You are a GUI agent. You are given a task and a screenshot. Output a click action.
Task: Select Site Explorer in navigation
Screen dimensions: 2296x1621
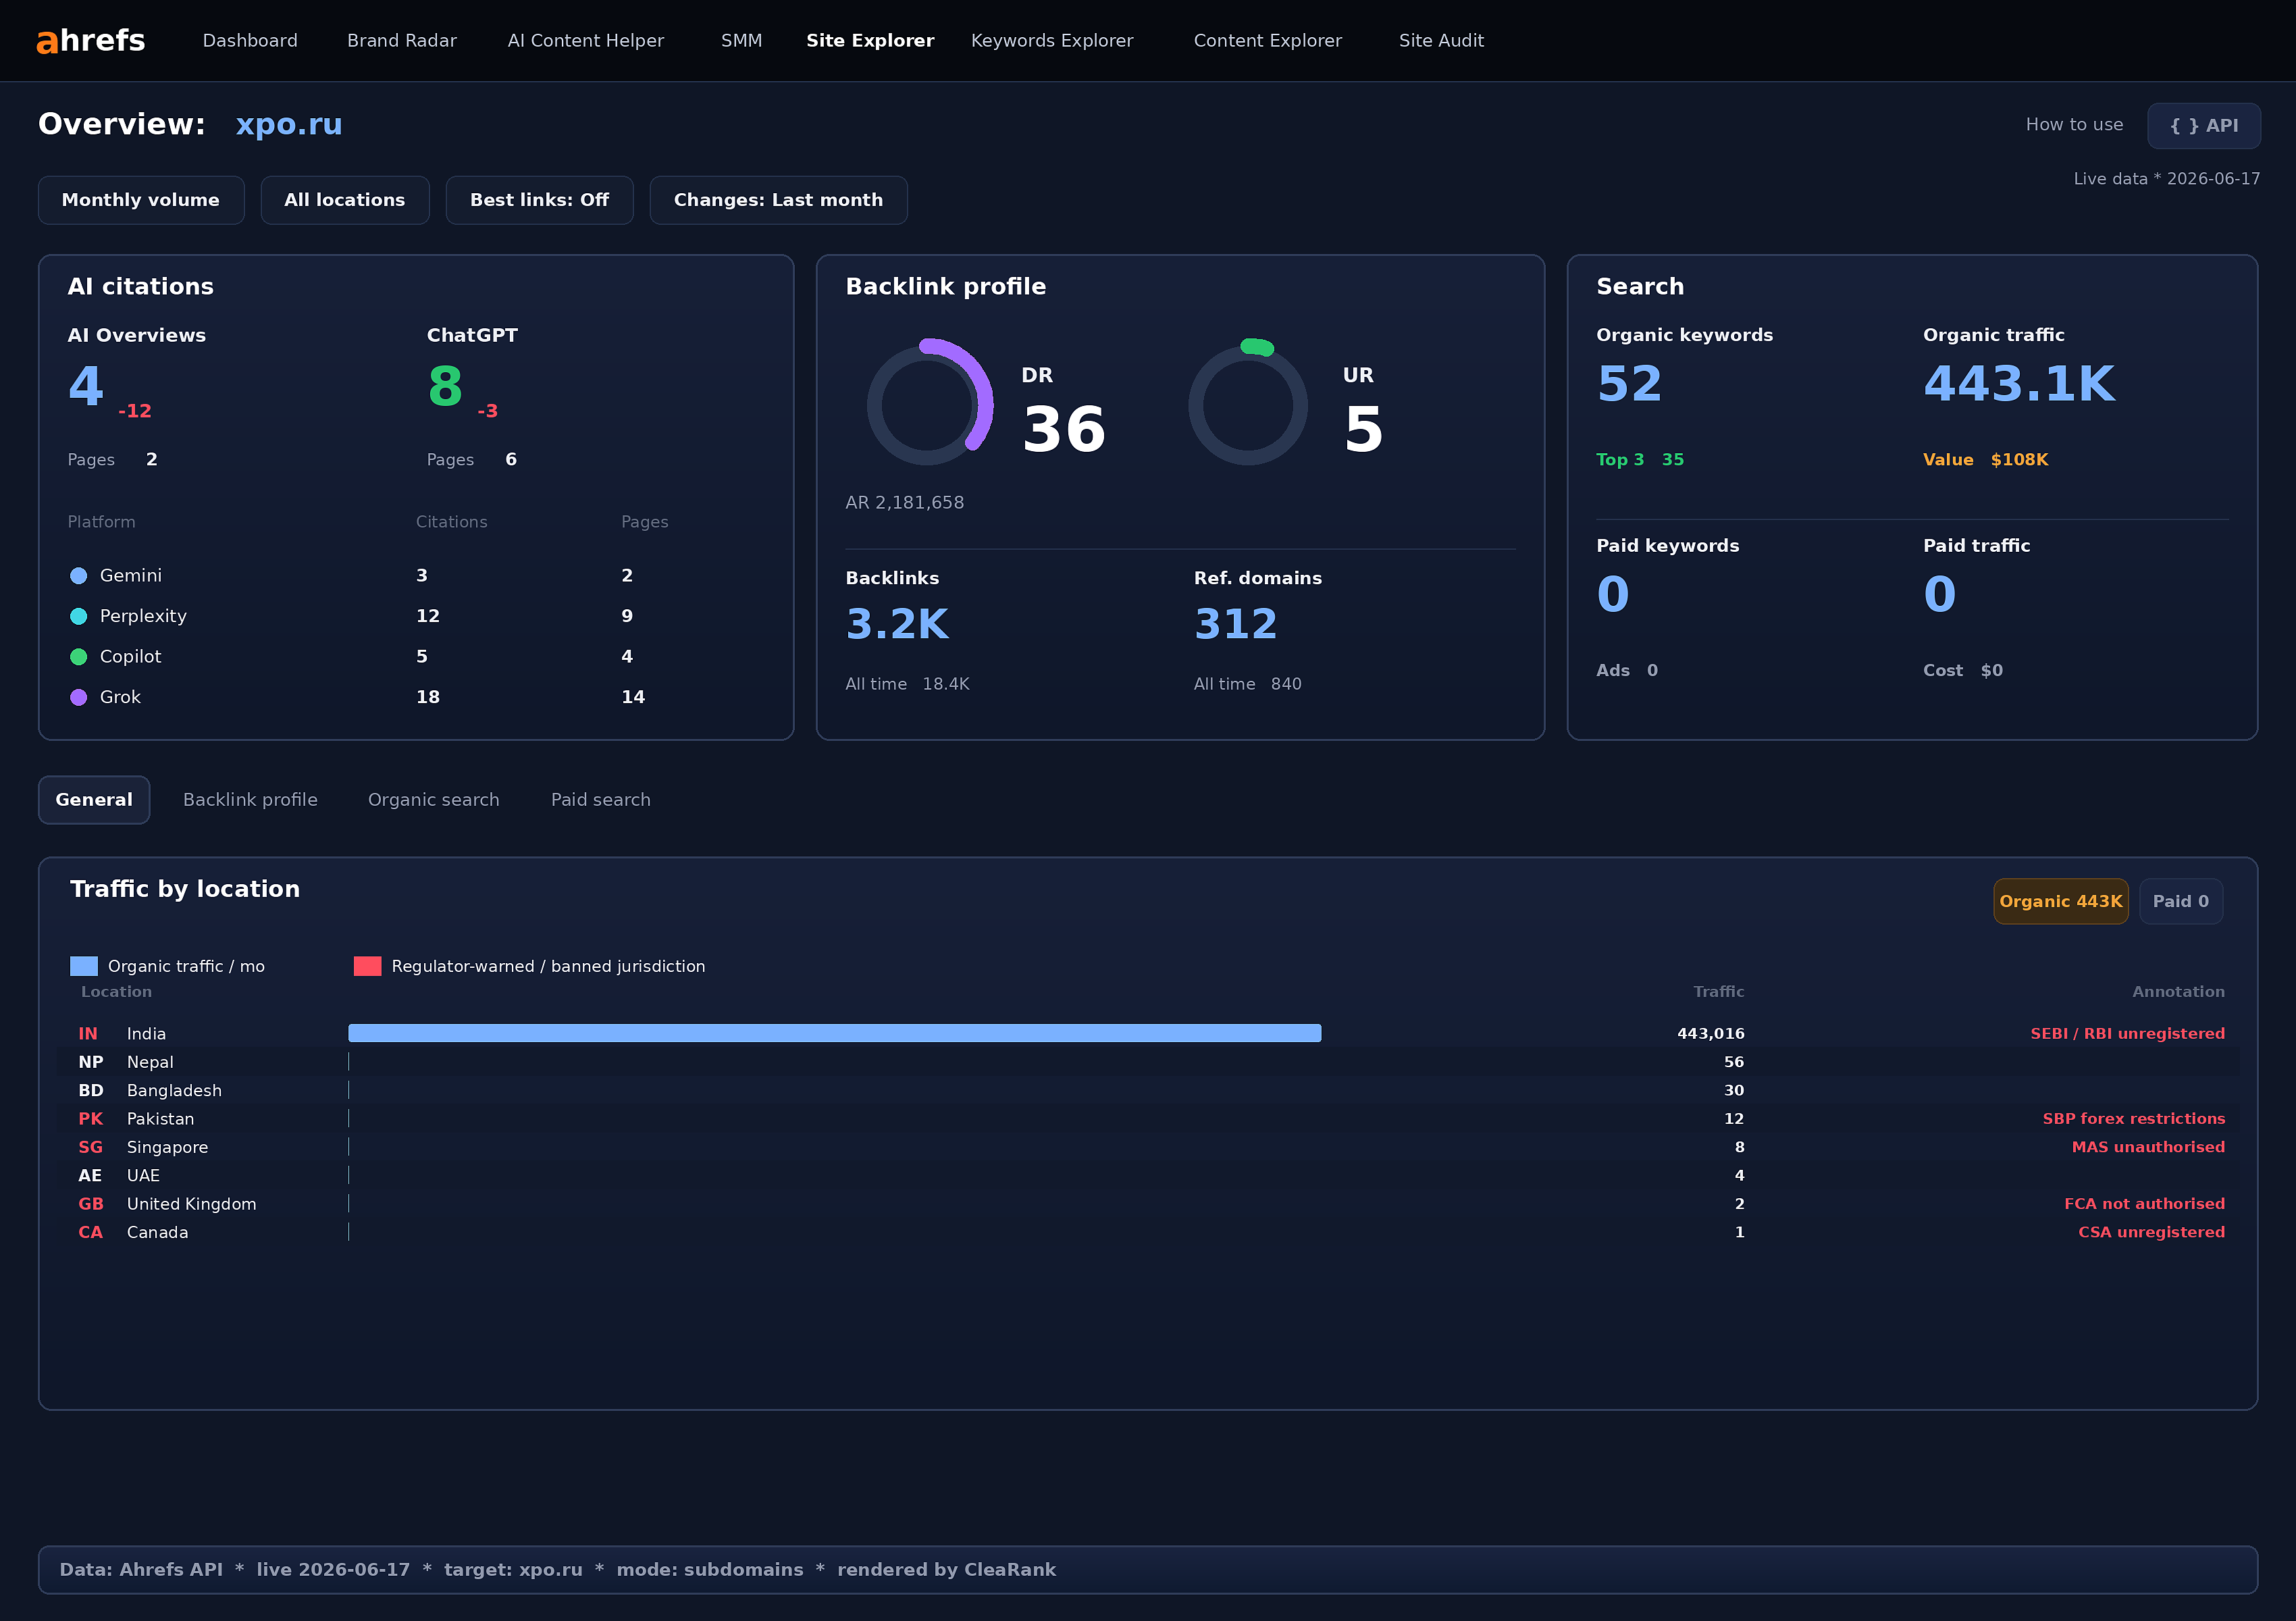point(870,41)
